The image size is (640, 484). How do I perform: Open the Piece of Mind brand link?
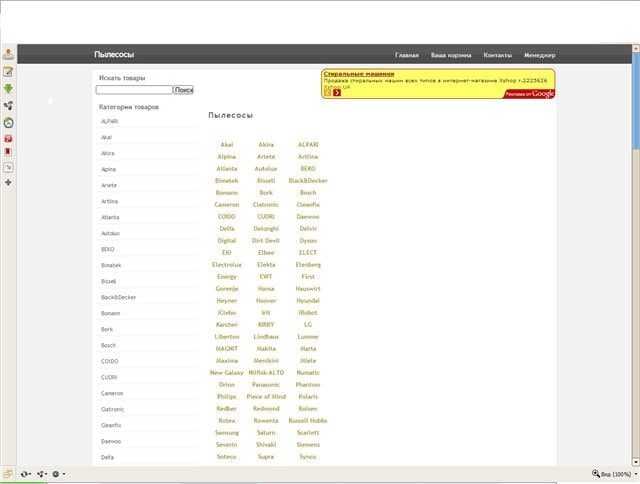click(x=266, y=397)
